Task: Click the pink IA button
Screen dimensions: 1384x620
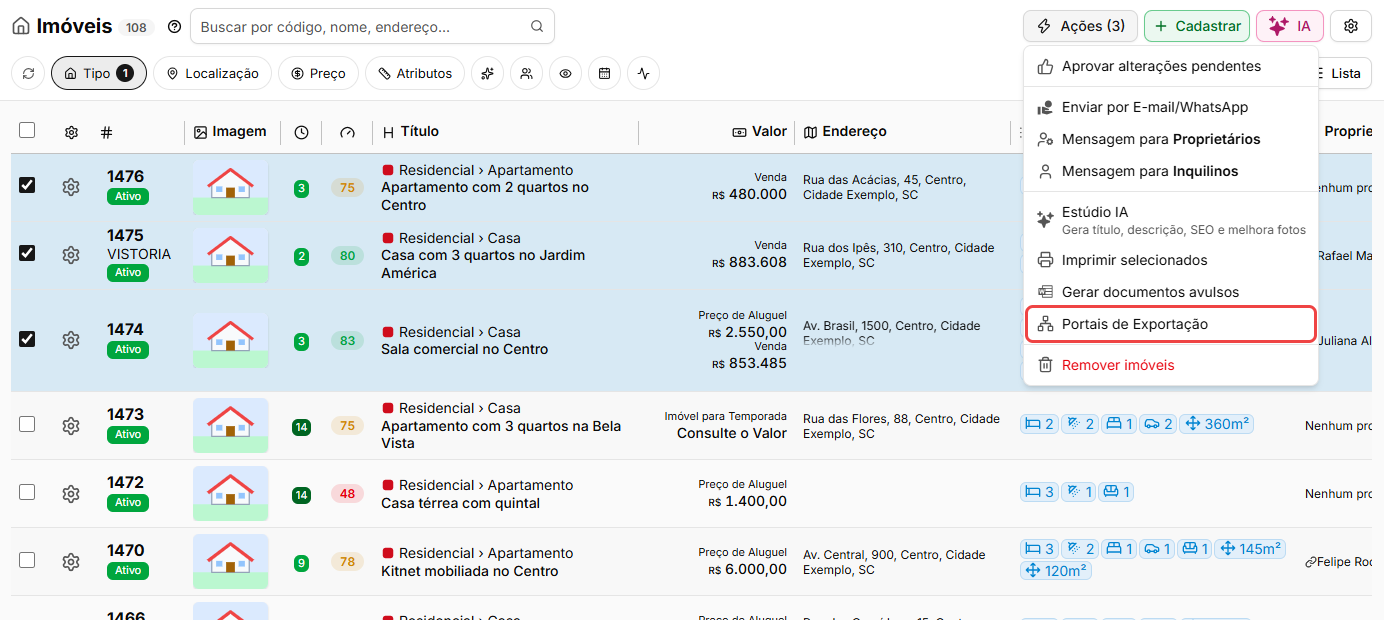Action: pyautogui.click(x=1290, y=26)
